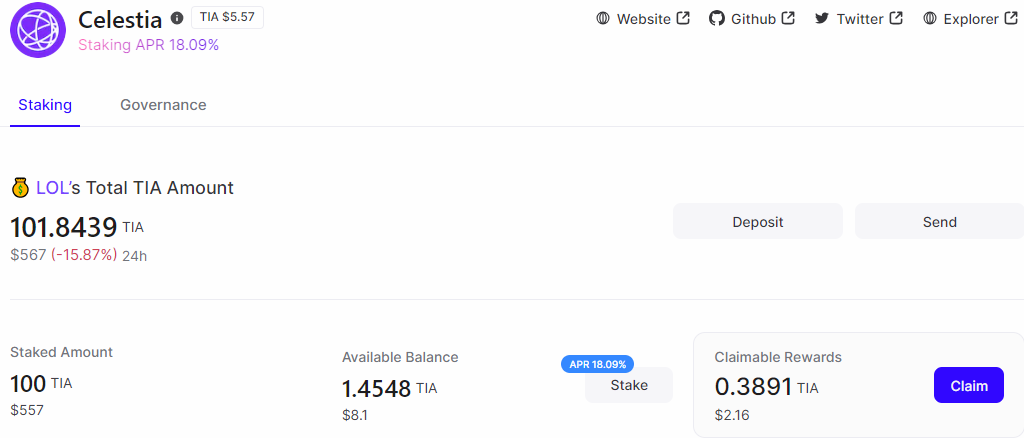This screenshot has width=1024, height=438.
Task: Click the globe icon next to Explorer
Action: click(x=930, y=18)
